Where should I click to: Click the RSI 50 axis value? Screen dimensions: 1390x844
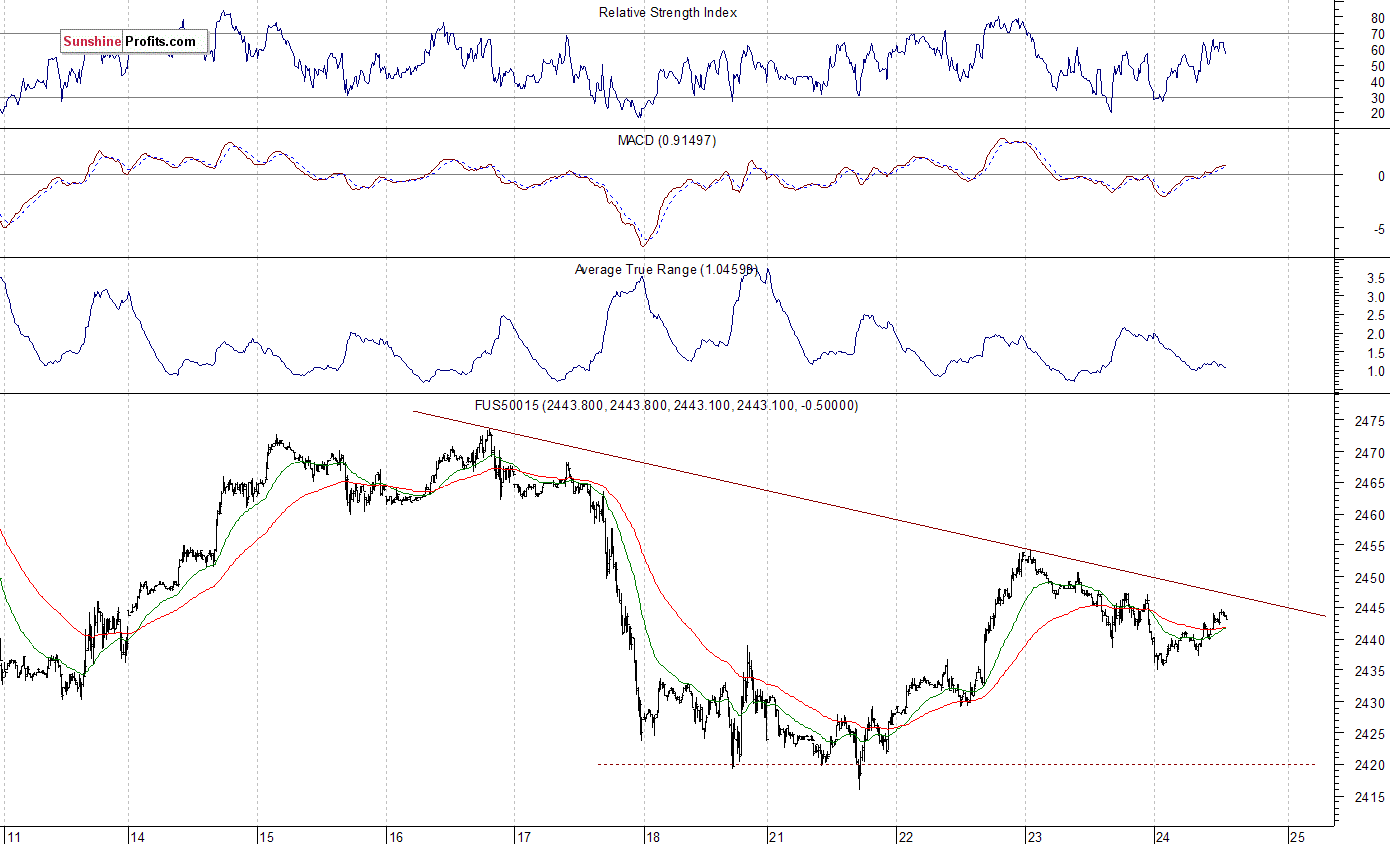click(1377, 66)
